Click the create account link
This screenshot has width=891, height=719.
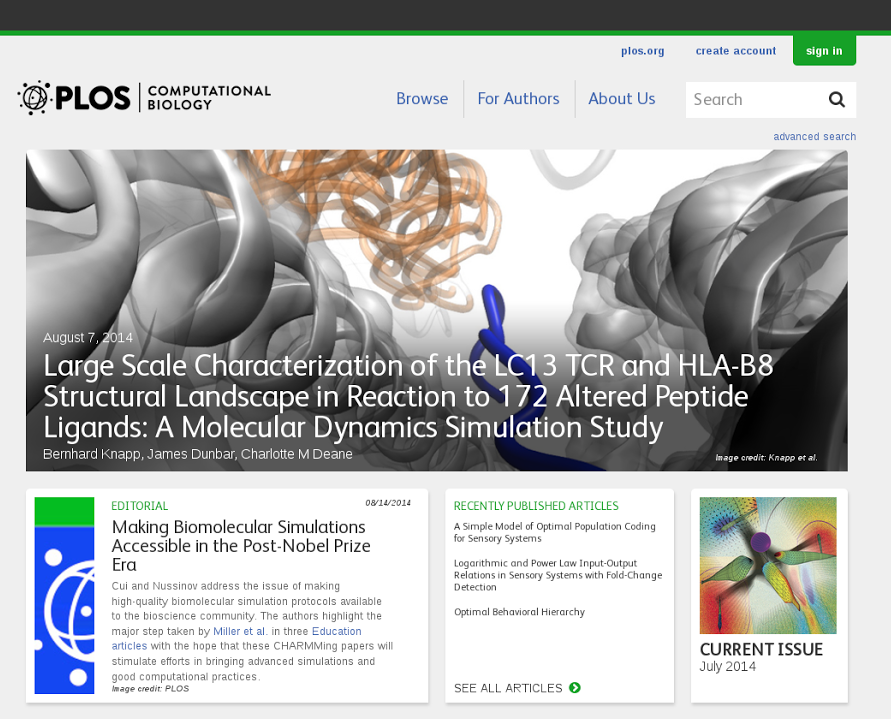click(735, 51)
